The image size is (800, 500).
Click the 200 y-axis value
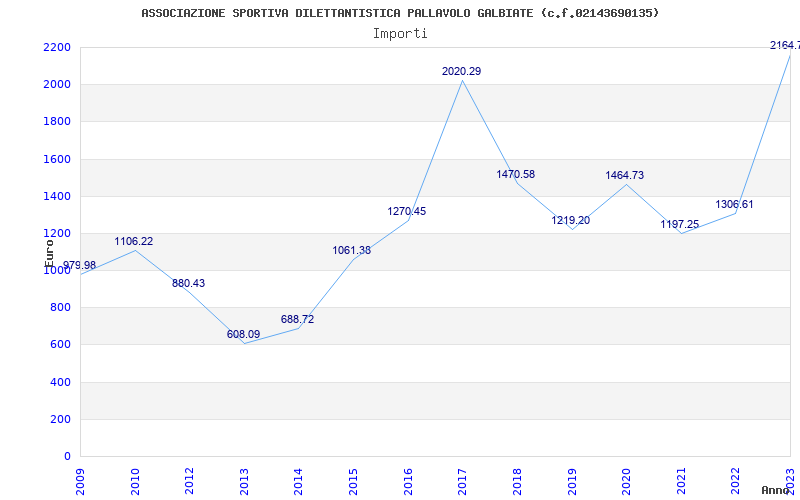click(61, 419)
